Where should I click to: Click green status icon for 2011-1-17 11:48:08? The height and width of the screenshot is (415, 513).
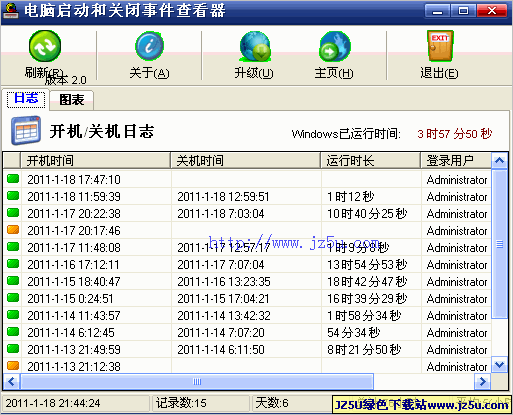tap(13, 247)
